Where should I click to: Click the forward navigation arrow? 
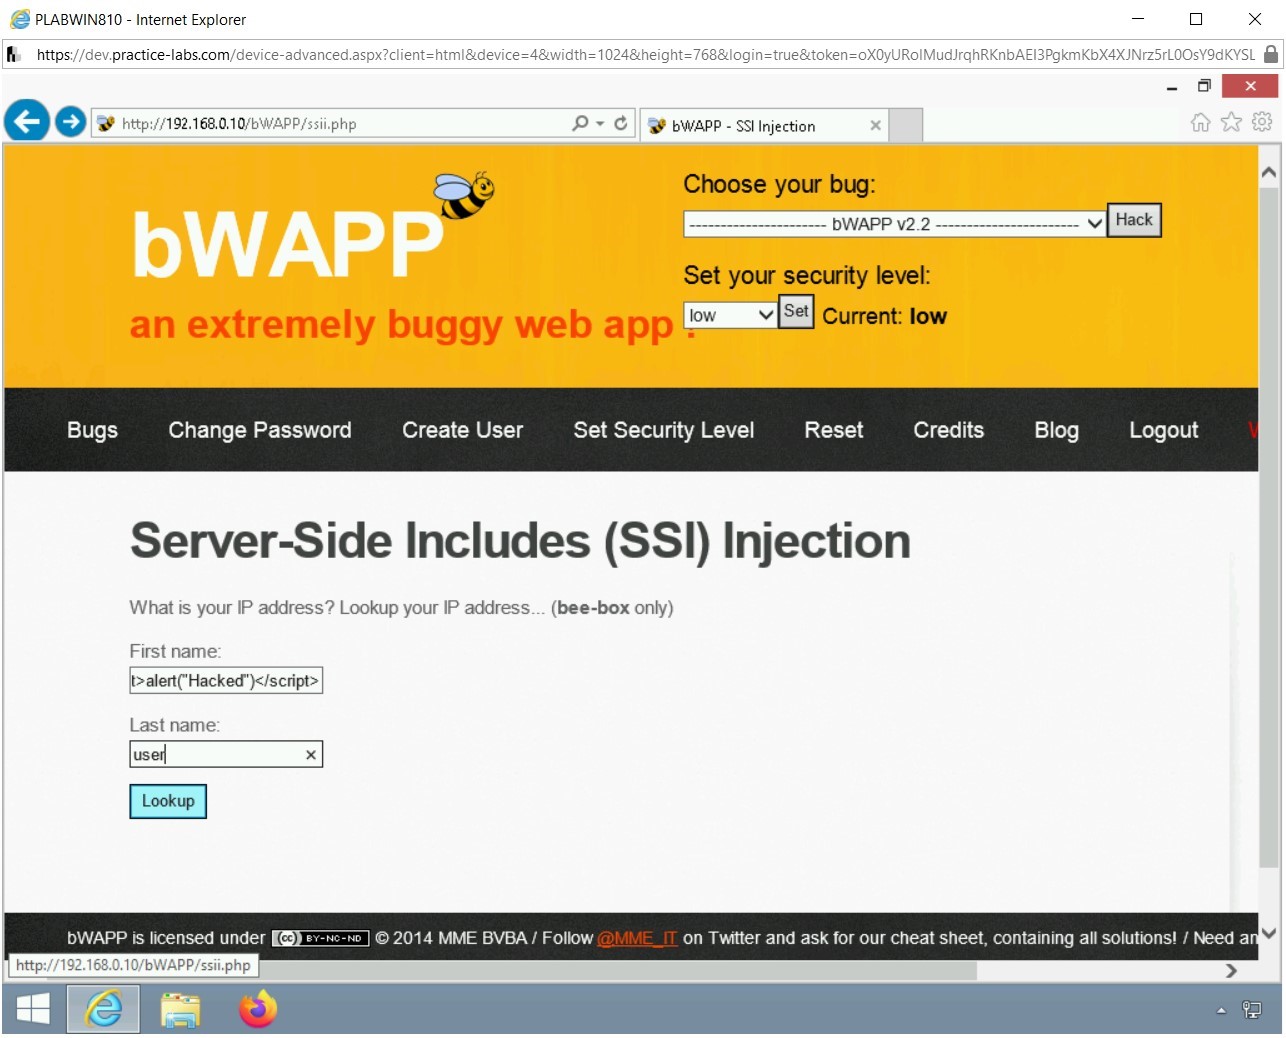pyautogui.click(x=69, y=121)
